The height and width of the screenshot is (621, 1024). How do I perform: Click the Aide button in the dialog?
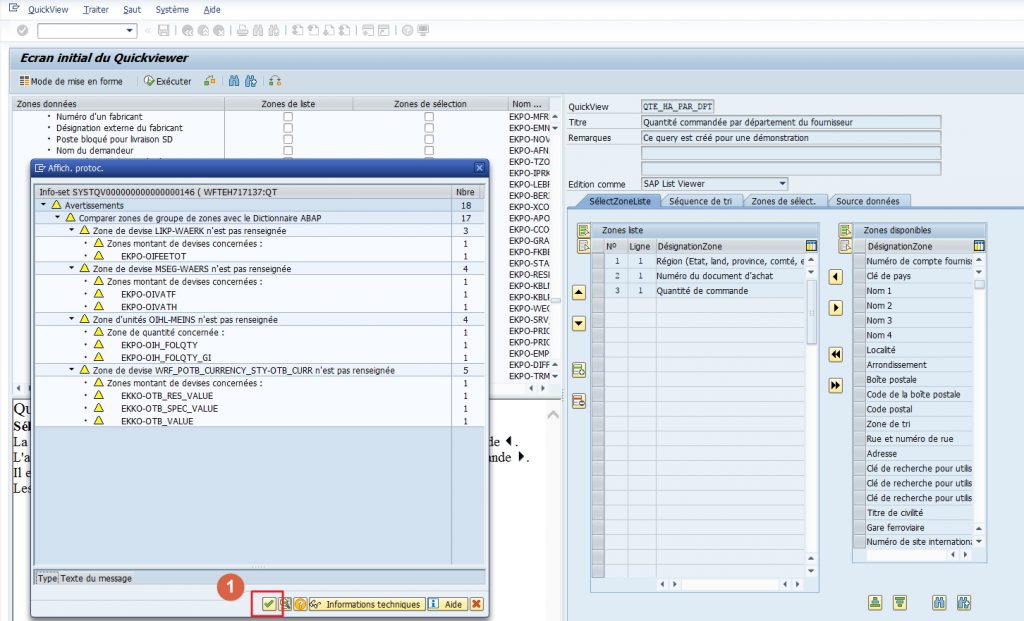coord(446,604)
